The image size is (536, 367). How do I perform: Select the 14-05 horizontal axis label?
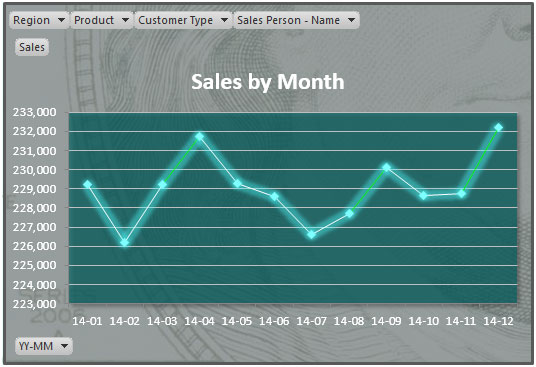pyautogui.click(x=237, y=321)
